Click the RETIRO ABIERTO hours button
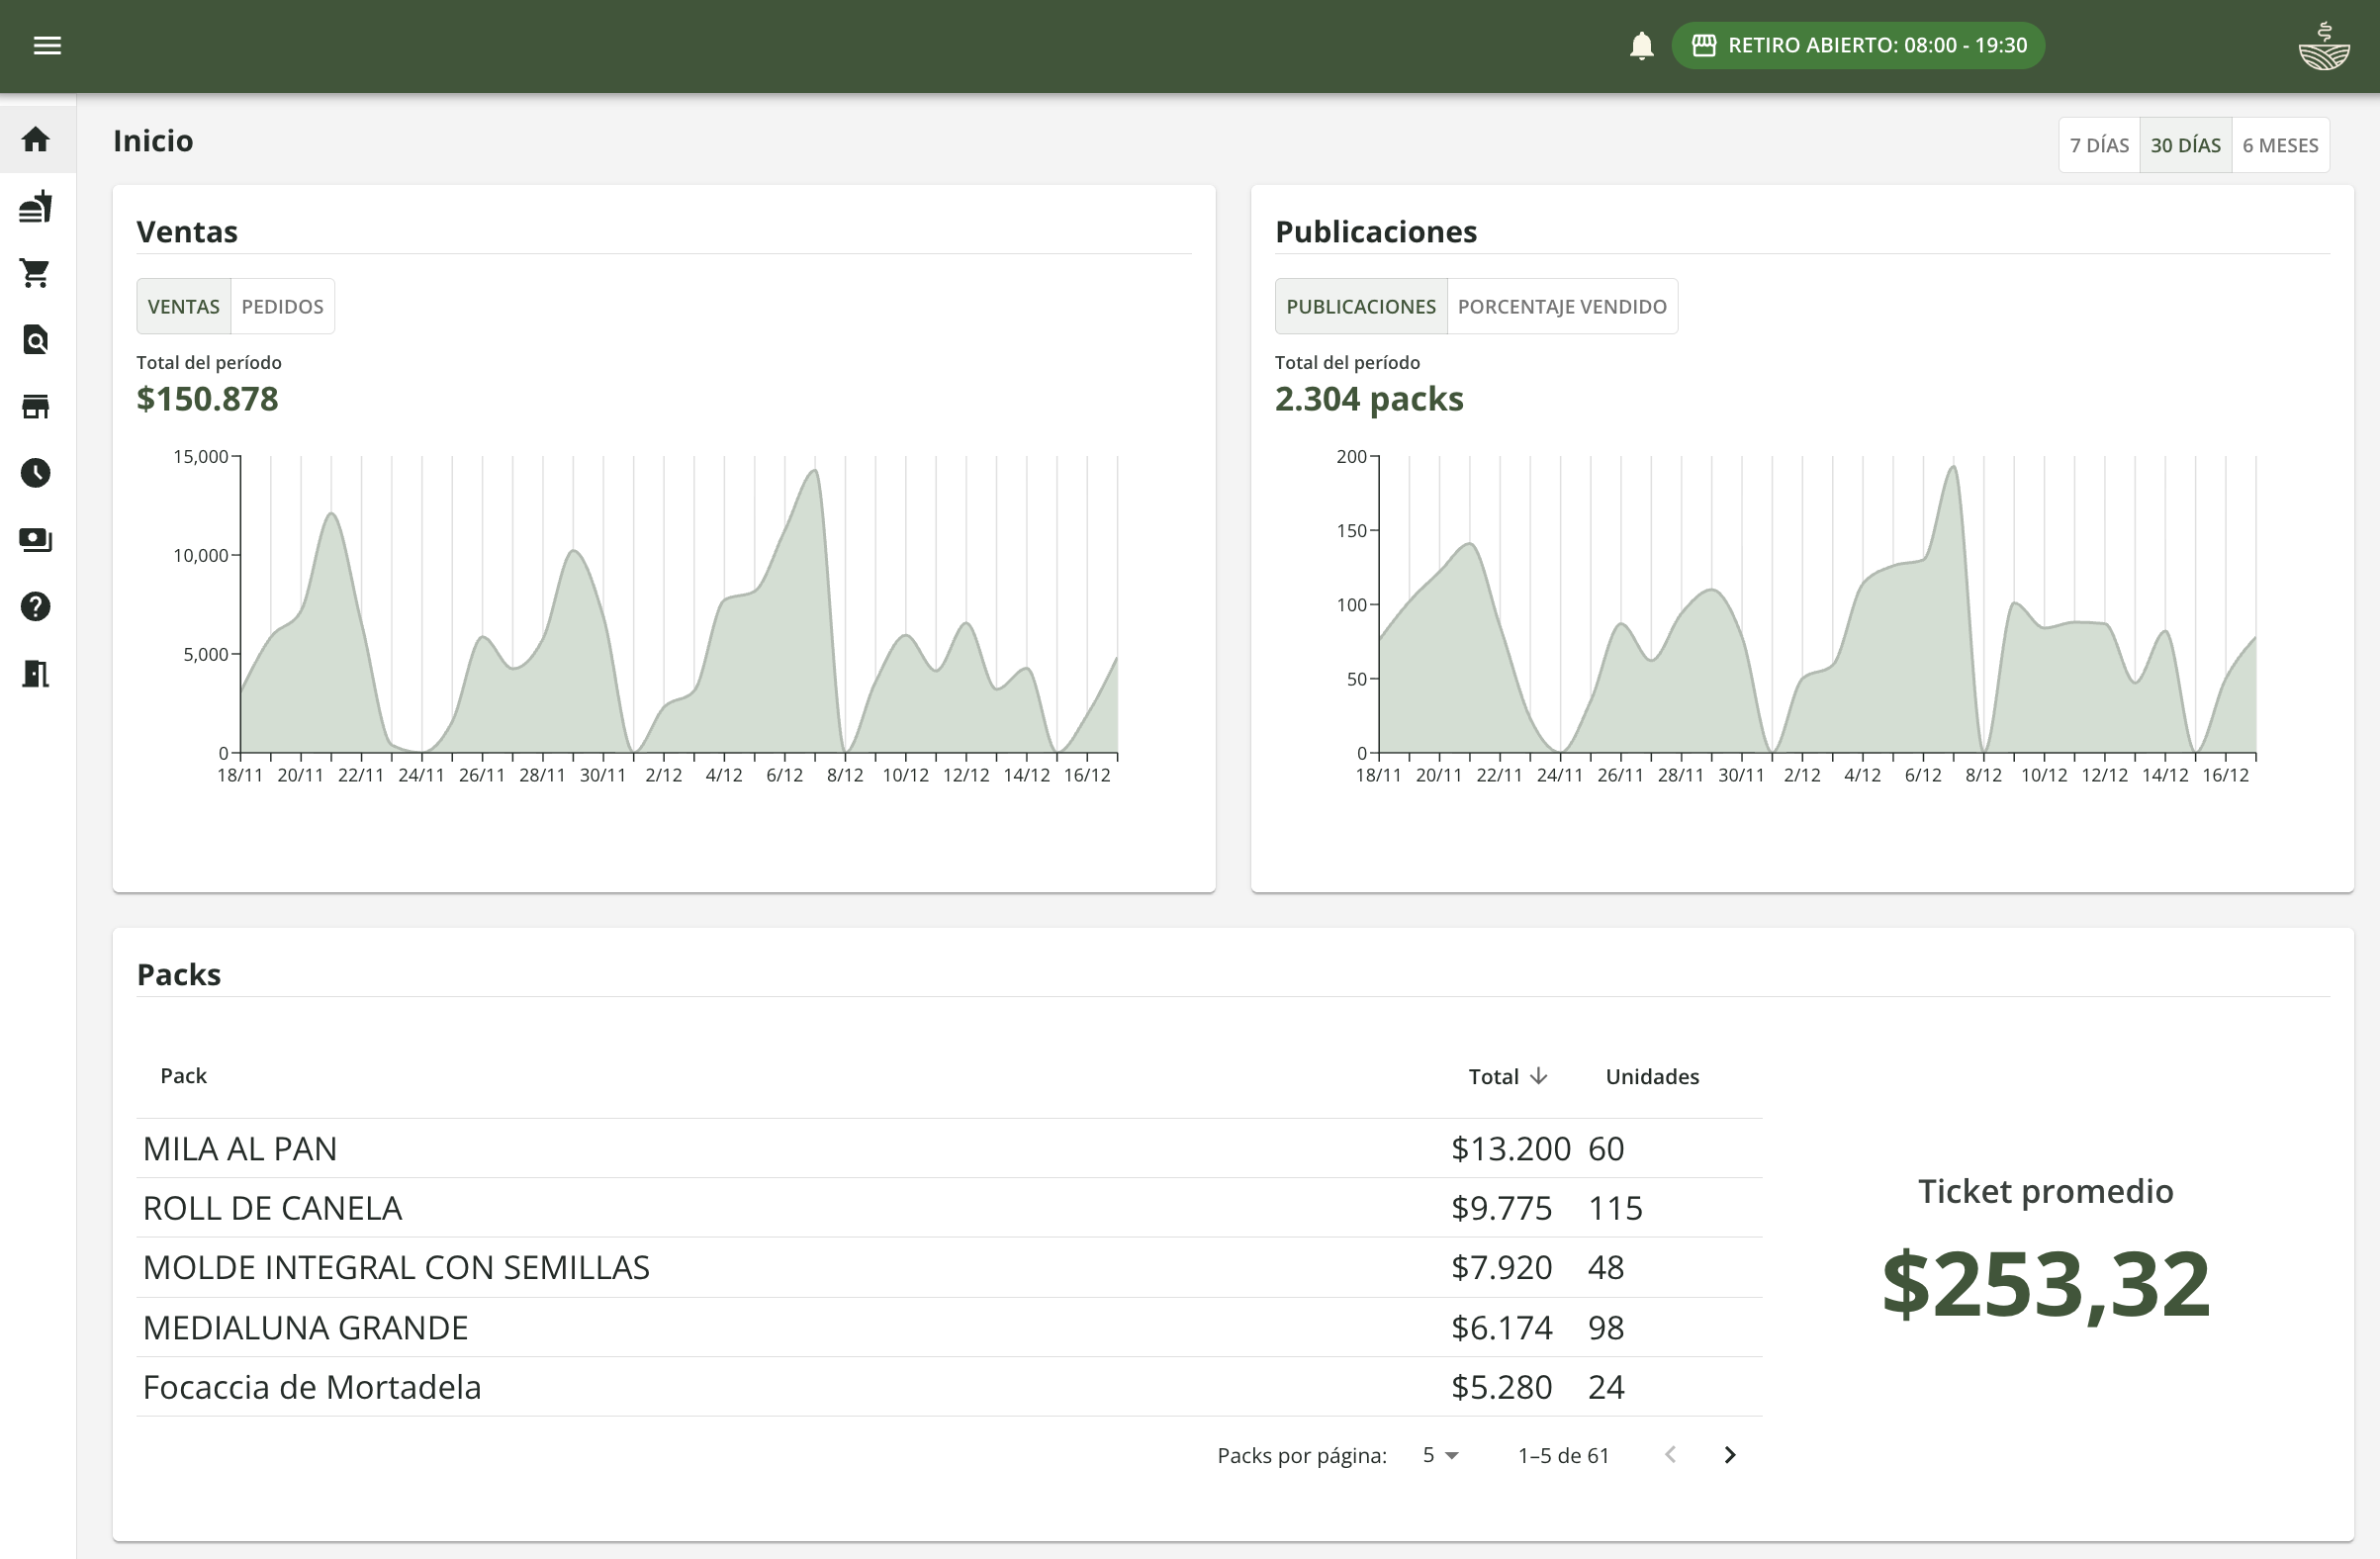This screenshot has height=1559, width=2380. point(1857,45)
